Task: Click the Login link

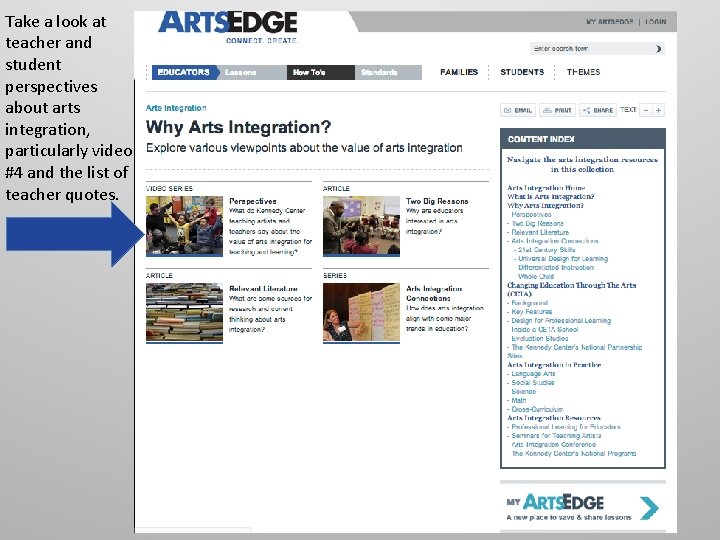Action: (655, 22)
